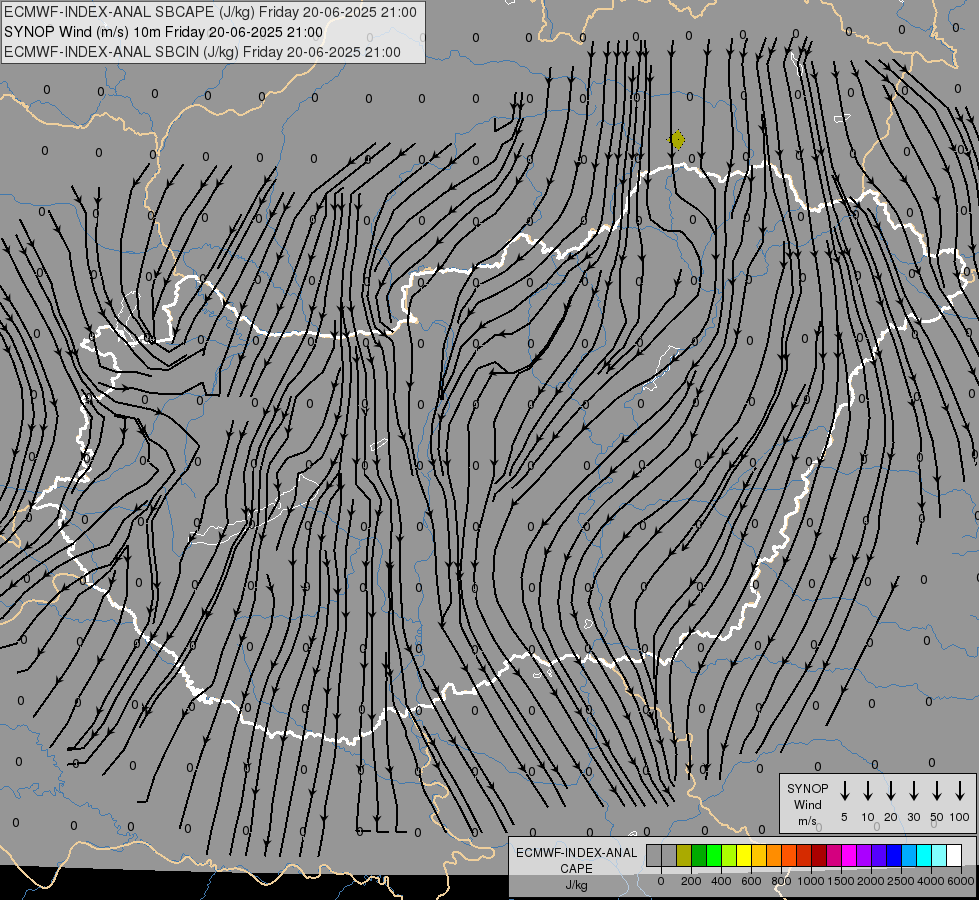Image resolution: width=979 pixels, height=900 pixels.
Task: Select the olive CAPE legend swatch
Action: 684,856
